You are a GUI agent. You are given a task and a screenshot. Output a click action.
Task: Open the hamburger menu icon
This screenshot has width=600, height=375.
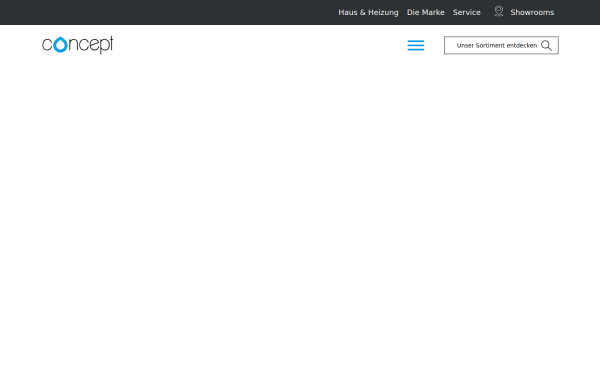(x=416, y=45)
